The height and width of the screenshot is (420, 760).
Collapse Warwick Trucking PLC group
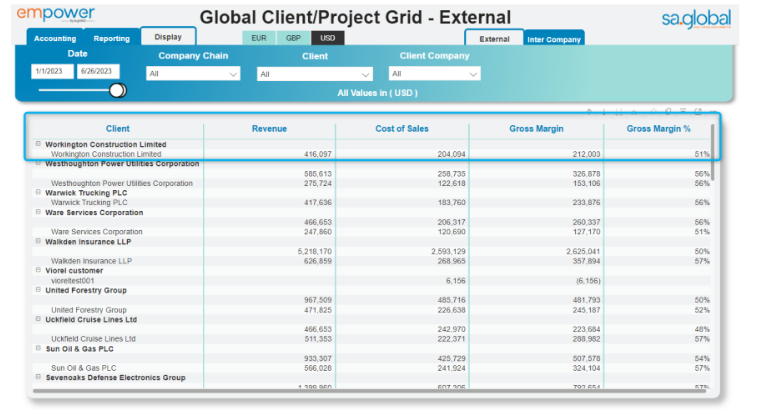38,192
